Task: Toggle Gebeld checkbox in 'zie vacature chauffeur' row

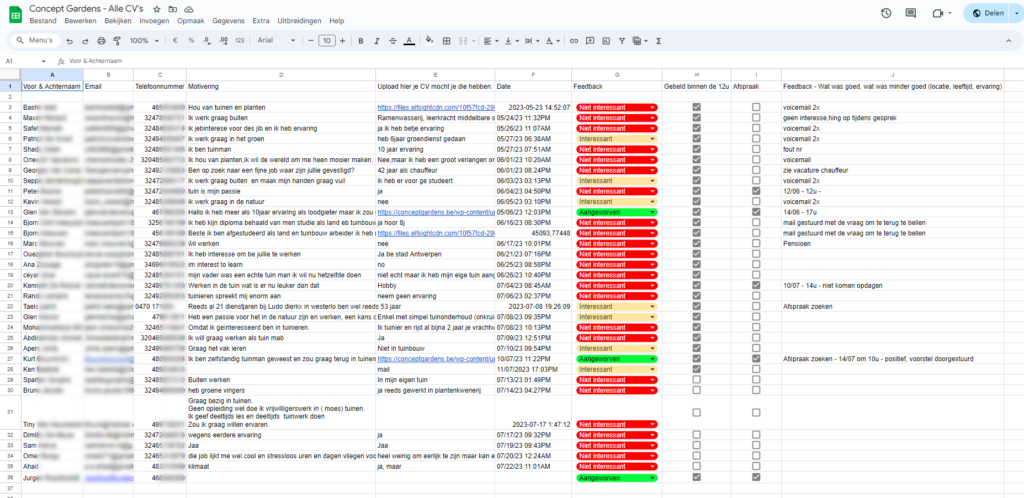Action: tap(697, 170)
